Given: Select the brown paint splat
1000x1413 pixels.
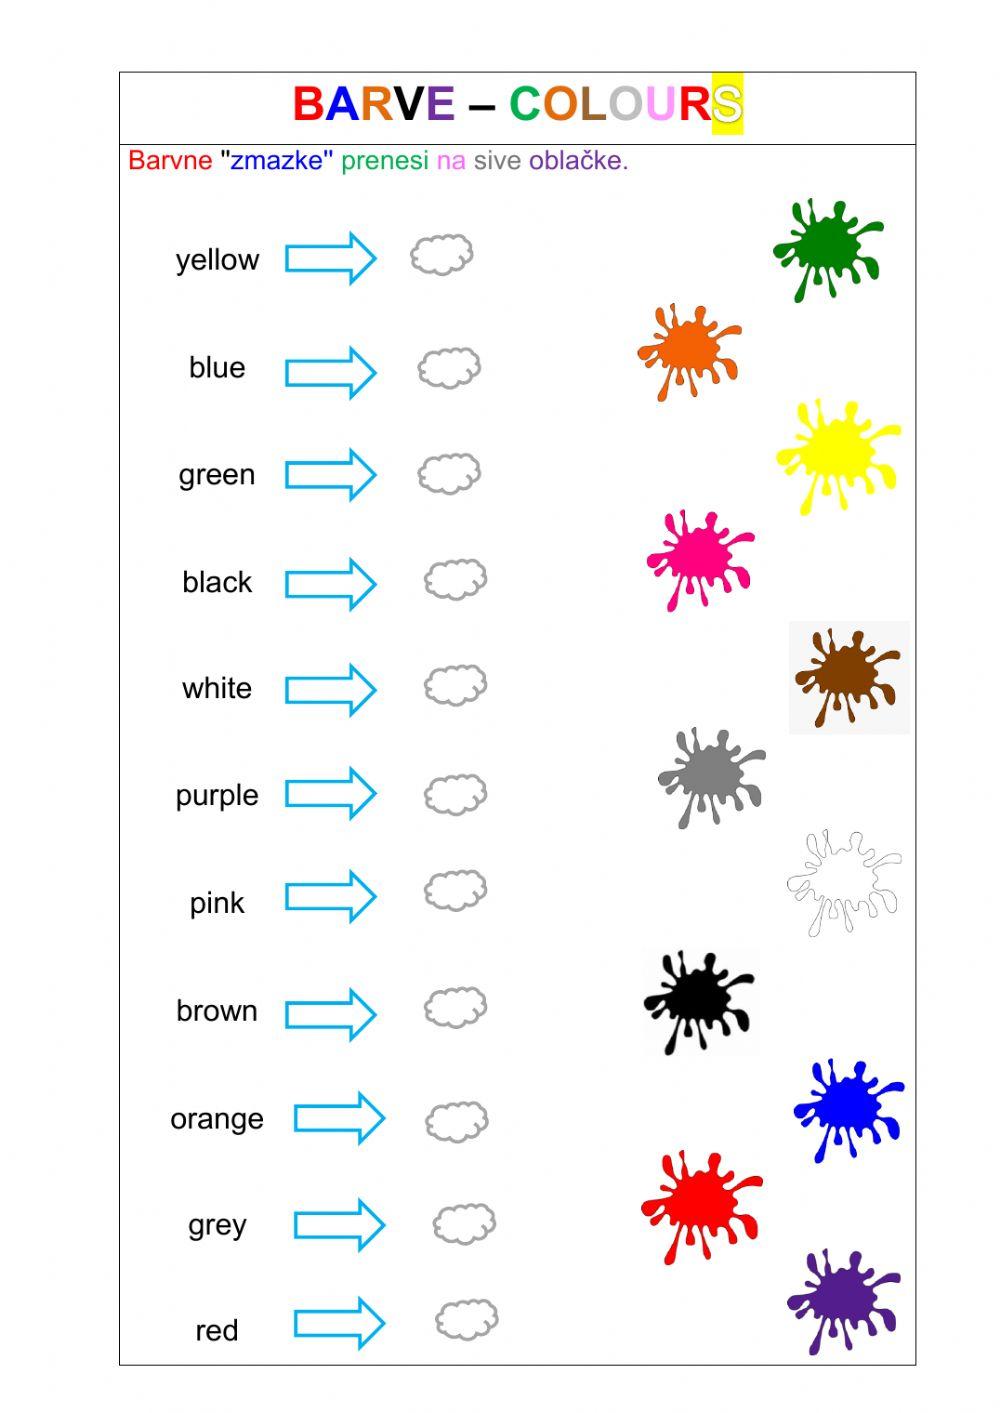Looking at the screenshot, I should 847,676.
